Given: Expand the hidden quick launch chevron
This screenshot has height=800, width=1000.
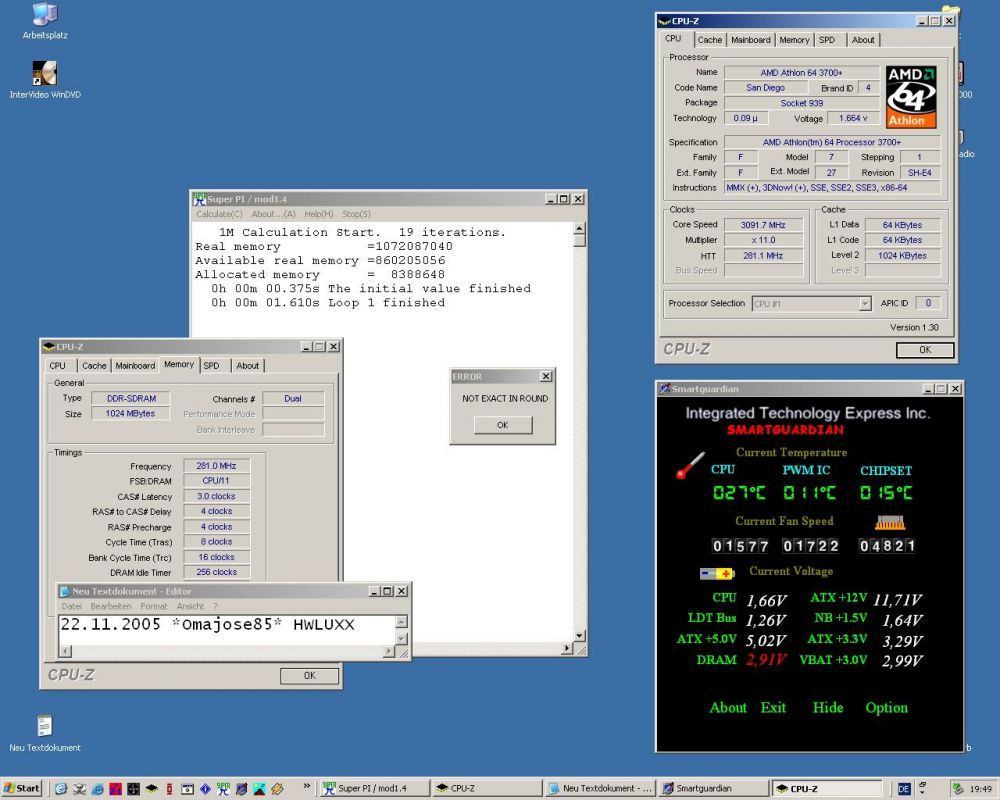Looking at the screenshot, I should pyautogui.click(x=307, y=786).
